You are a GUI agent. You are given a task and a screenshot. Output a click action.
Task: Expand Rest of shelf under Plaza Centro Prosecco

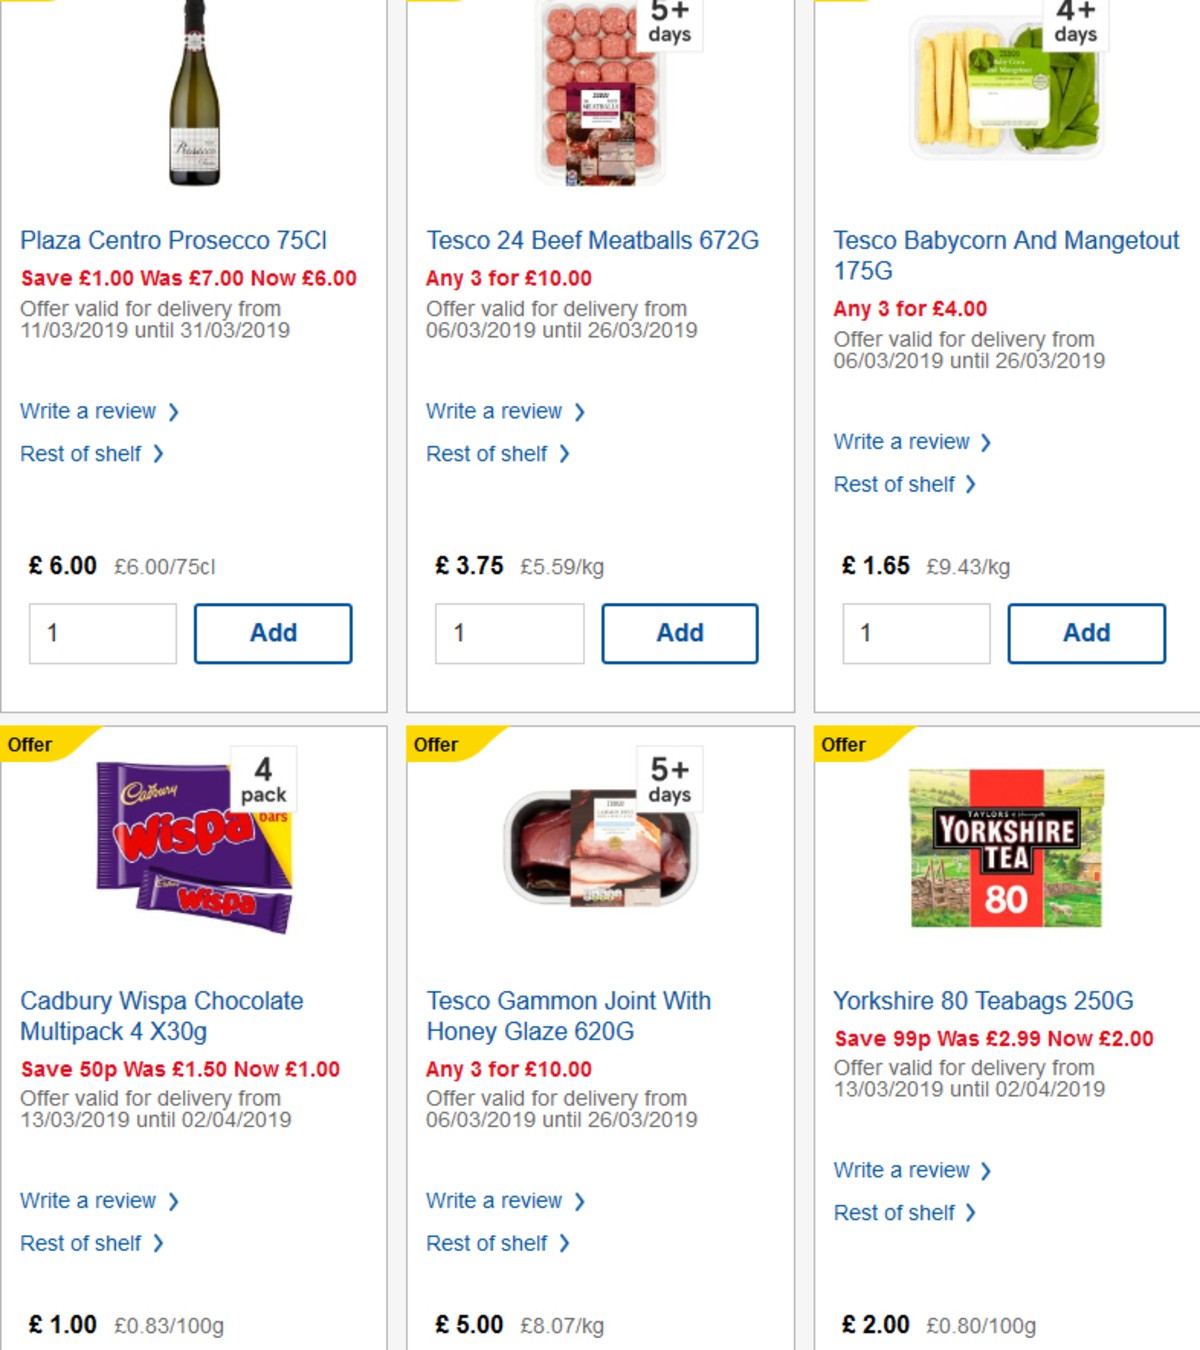click(x=81, y=453)
